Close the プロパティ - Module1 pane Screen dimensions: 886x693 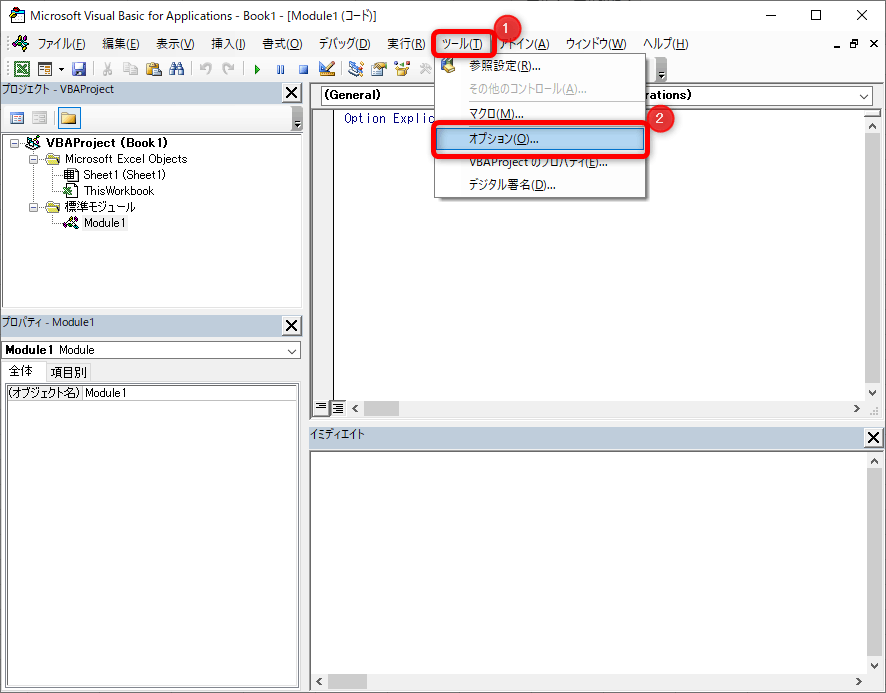(x=292, y=326)
